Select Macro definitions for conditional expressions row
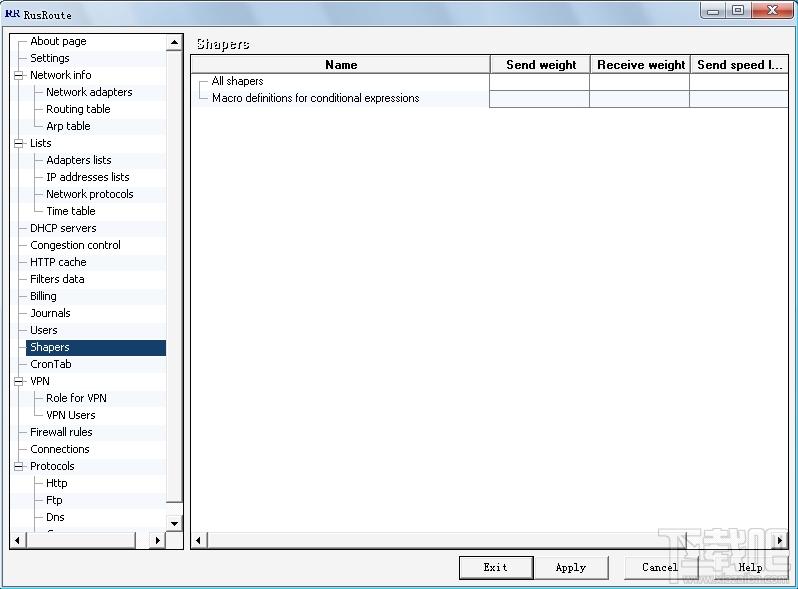The image size is (798, 589). pos(316,98)
